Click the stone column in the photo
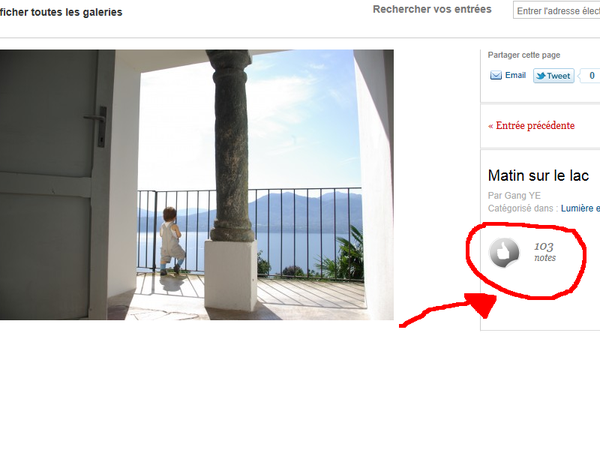This screenshot has height=450, width=600. click(232, 145)
